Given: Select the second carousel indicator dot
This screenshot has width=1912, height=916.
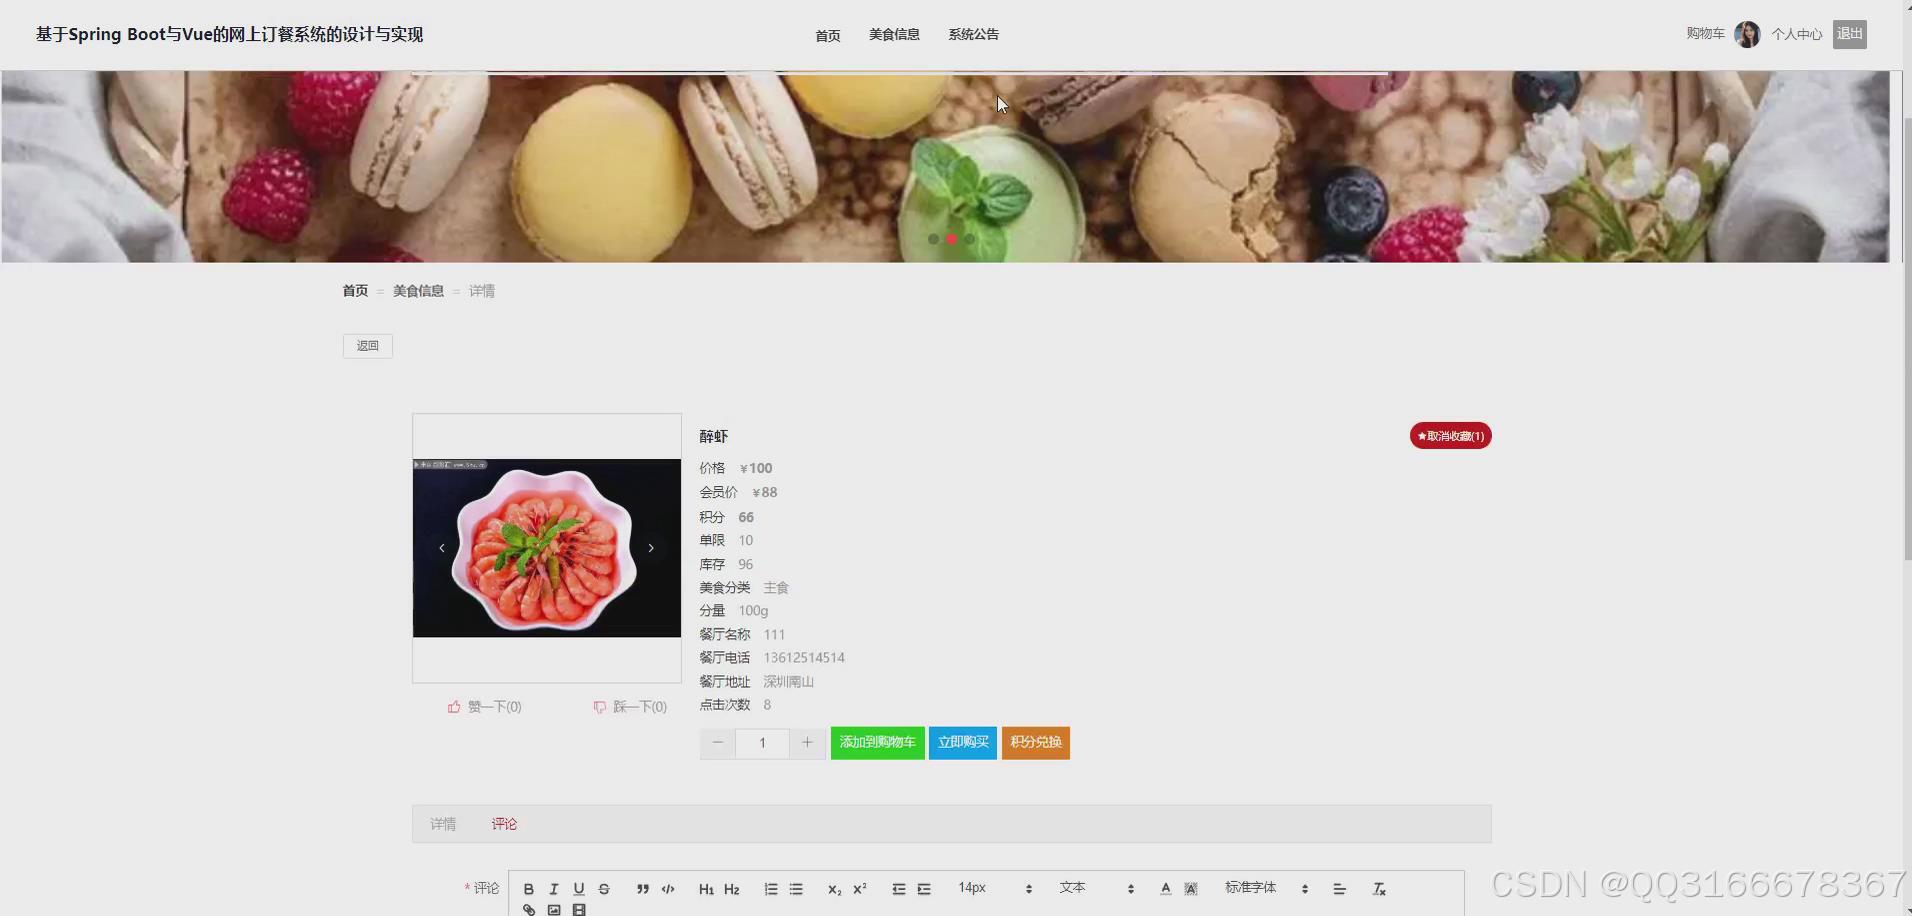Looking at the screenshot, I should click(x=951, y=239).
